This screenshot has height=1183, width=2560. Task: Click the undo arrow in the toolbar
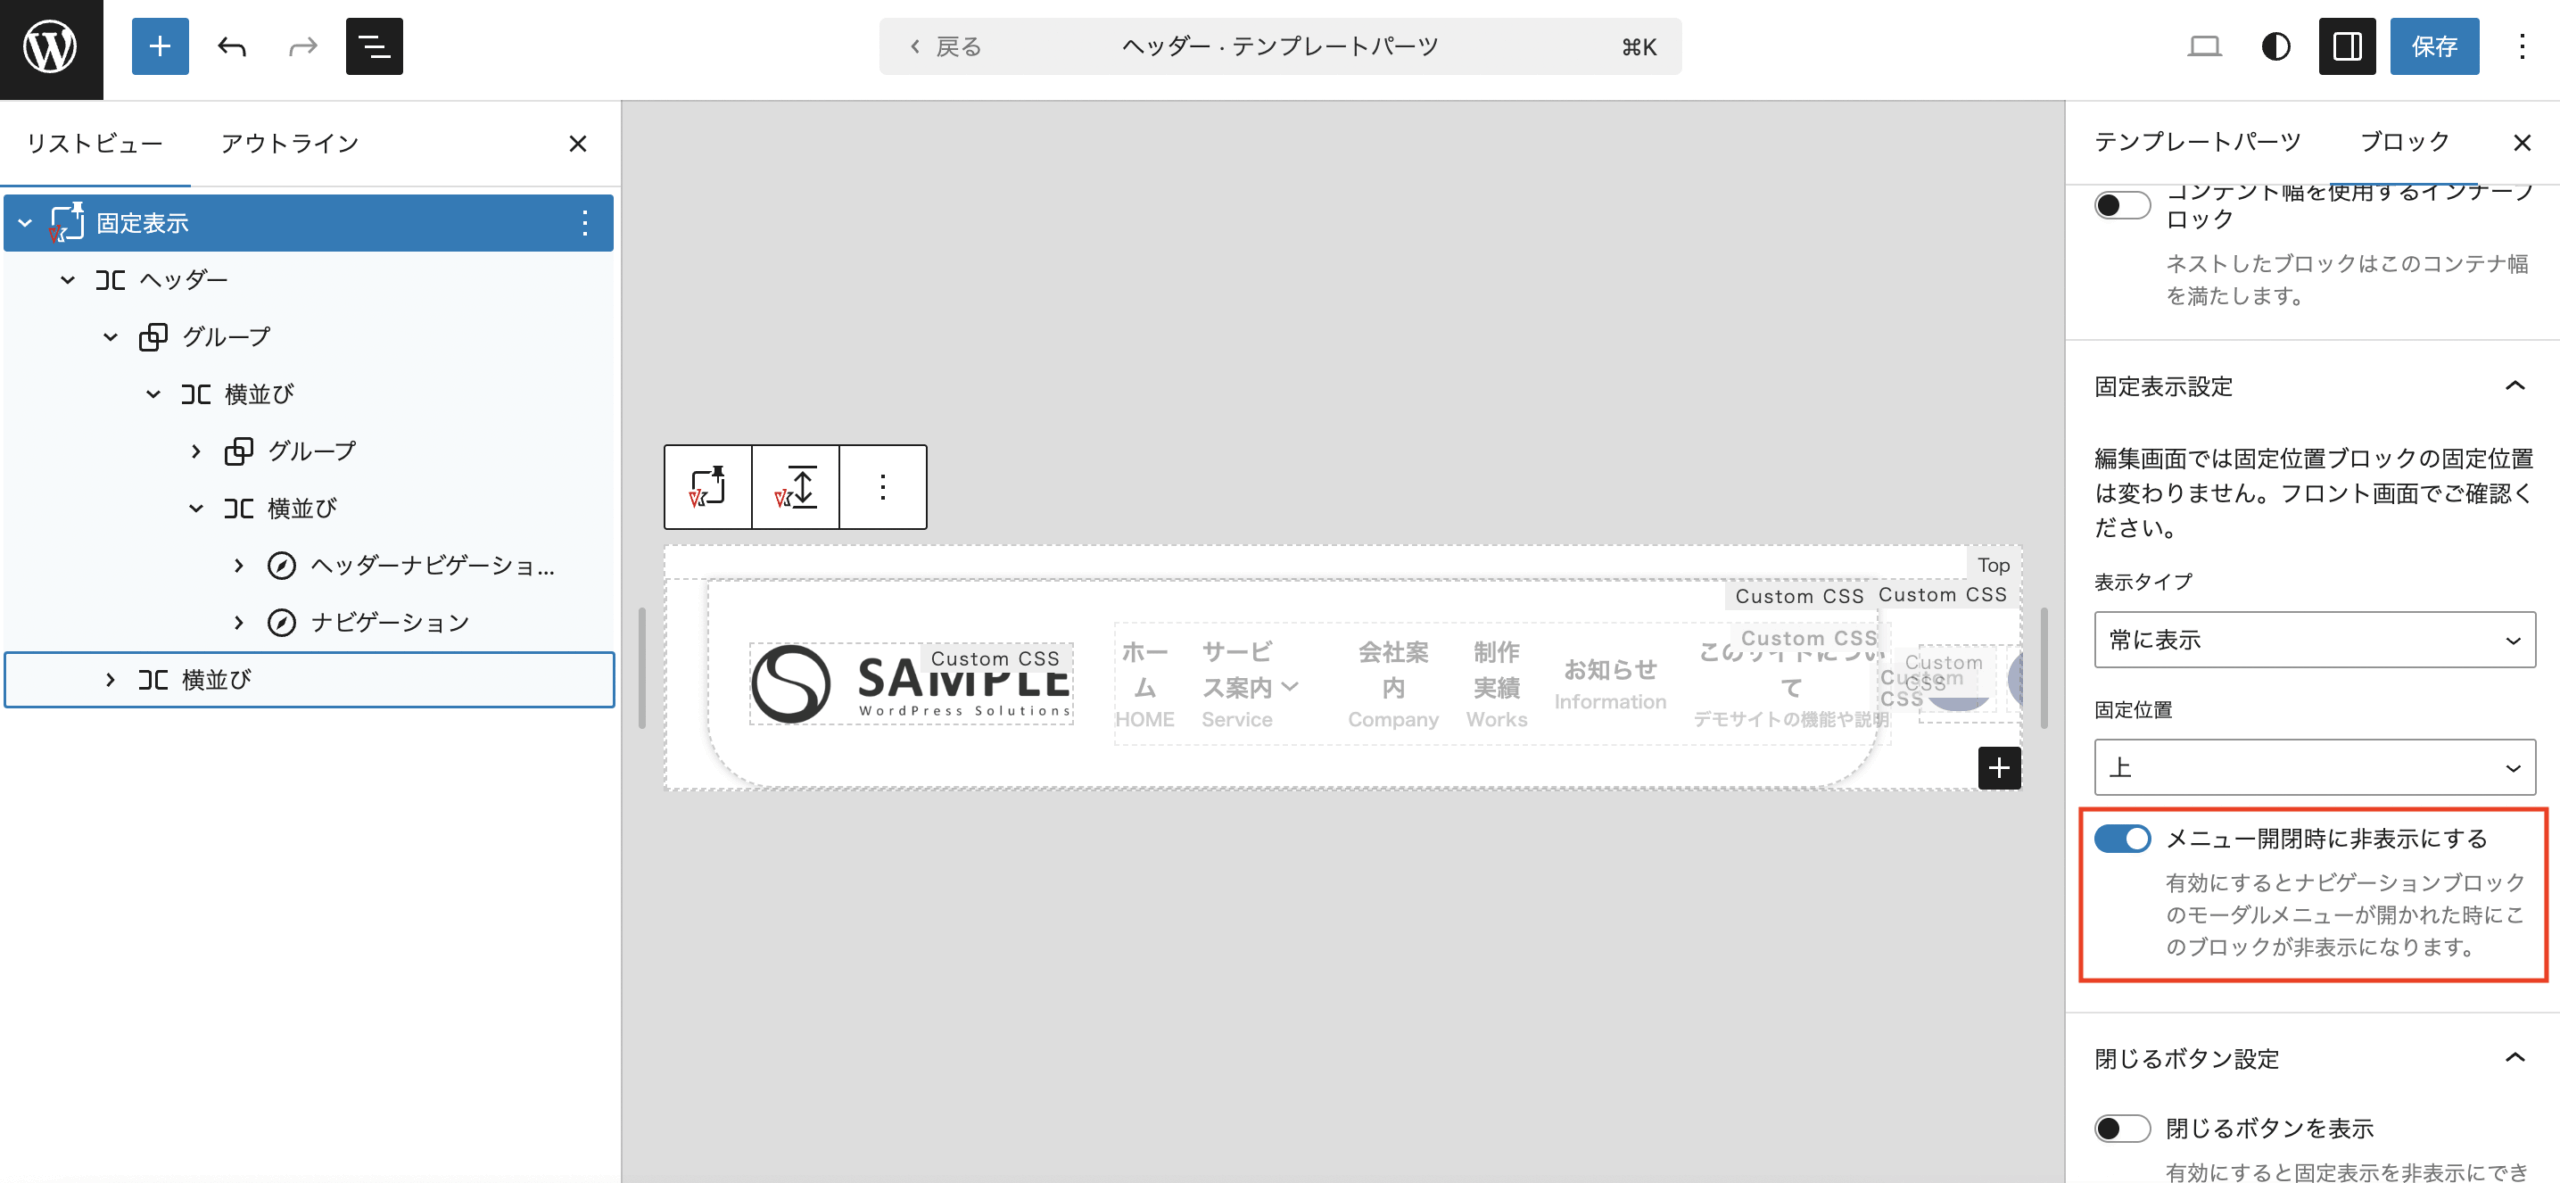click(231, 46)
